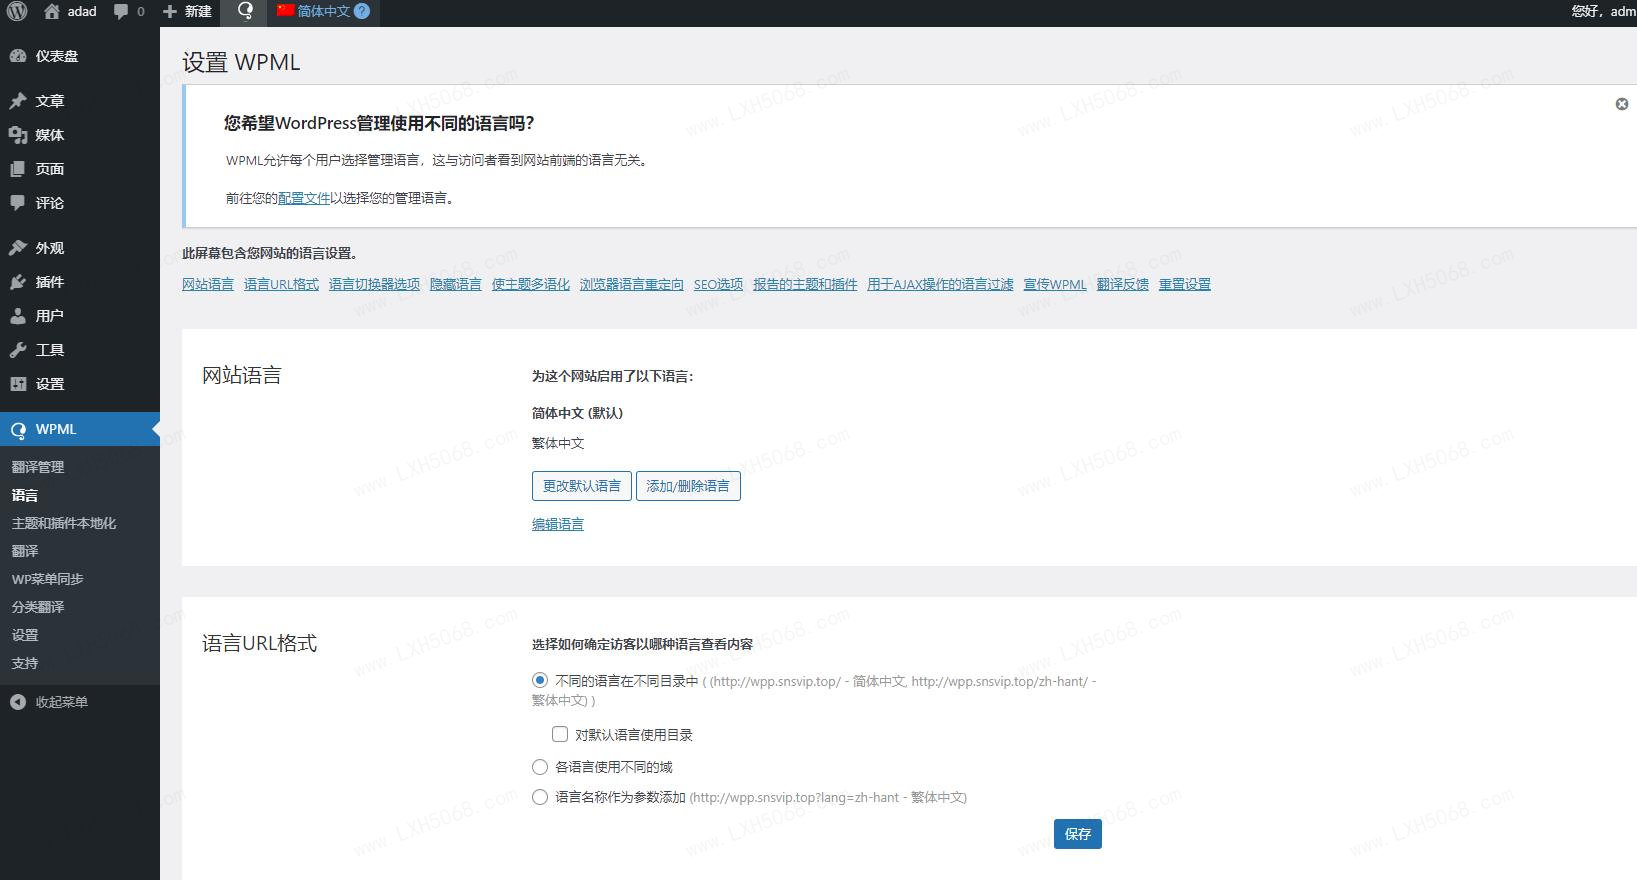Enable 对默认语言使用目录 checkbox

(x=560, y=734)
